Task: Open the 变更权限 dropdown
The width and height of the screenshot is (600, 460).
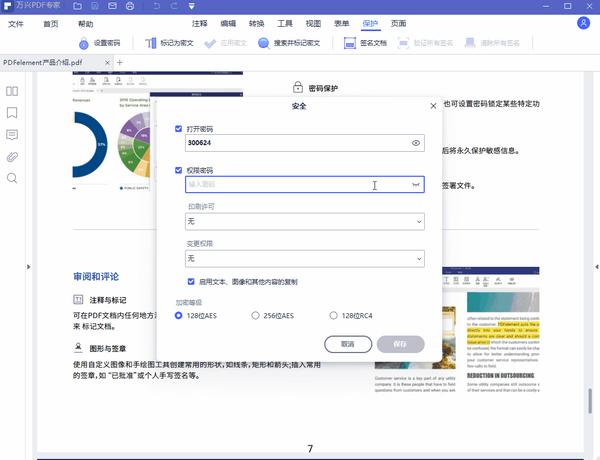Action: pyautogui.click(x=305, y=259)
